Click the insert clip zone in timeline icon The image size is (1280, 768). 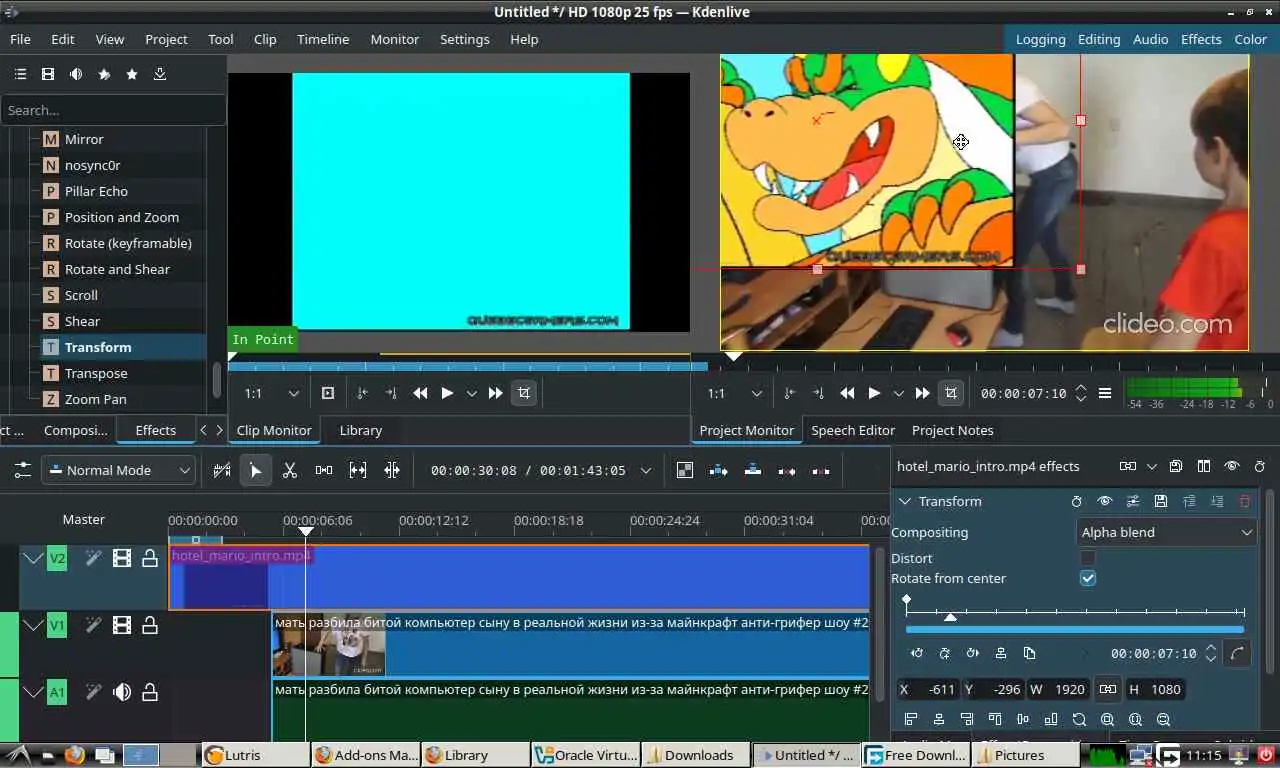[x=719, y=470]
